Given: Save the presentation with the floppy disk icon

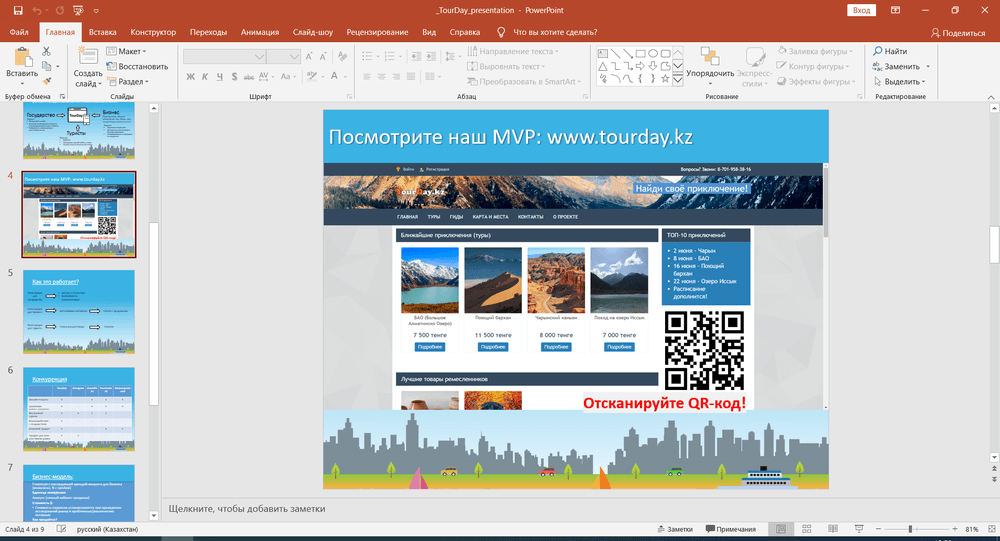Looking at the screenshot, I should click(18, 10).
